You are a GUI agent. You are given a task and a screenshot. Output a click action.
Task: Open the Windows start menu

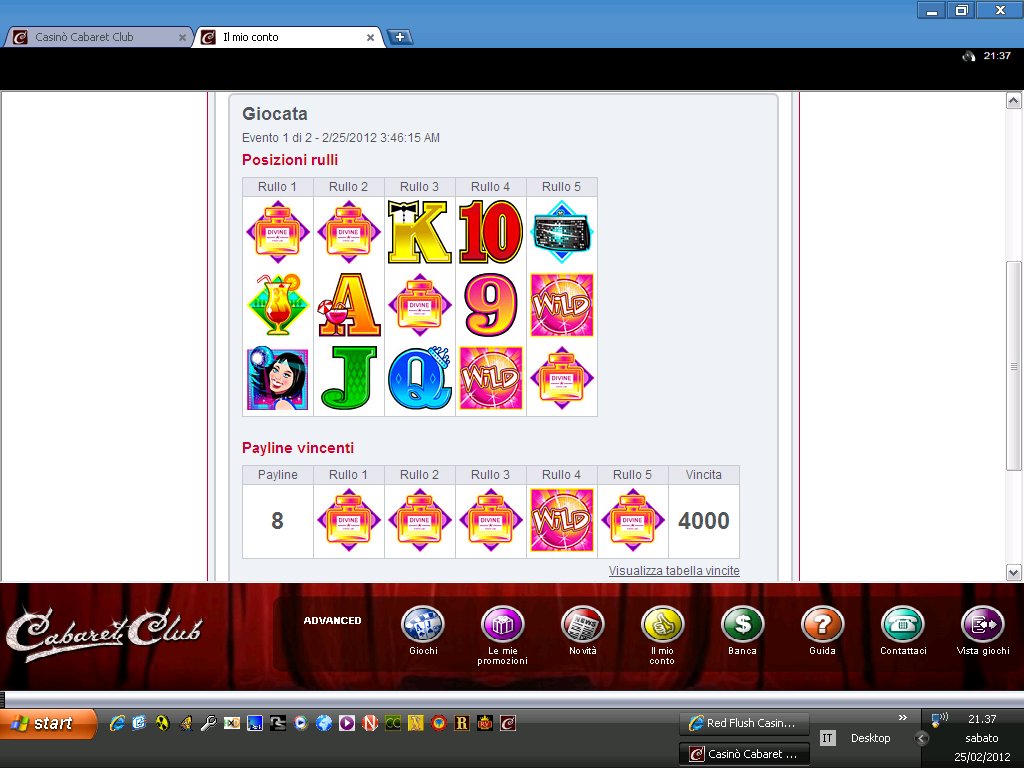click(x=48, y=724)
